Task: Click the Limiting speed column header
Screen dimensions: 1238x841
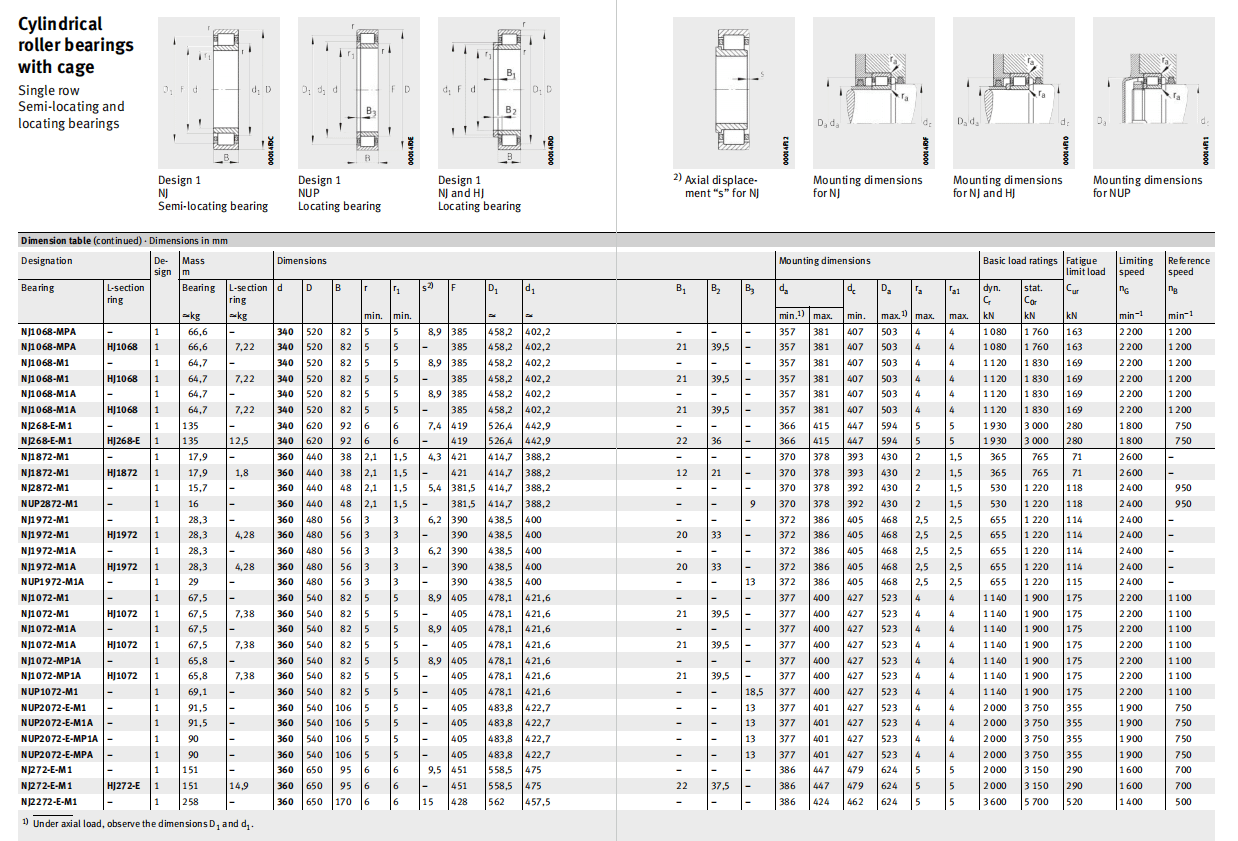Action: tap(1135, 266)
